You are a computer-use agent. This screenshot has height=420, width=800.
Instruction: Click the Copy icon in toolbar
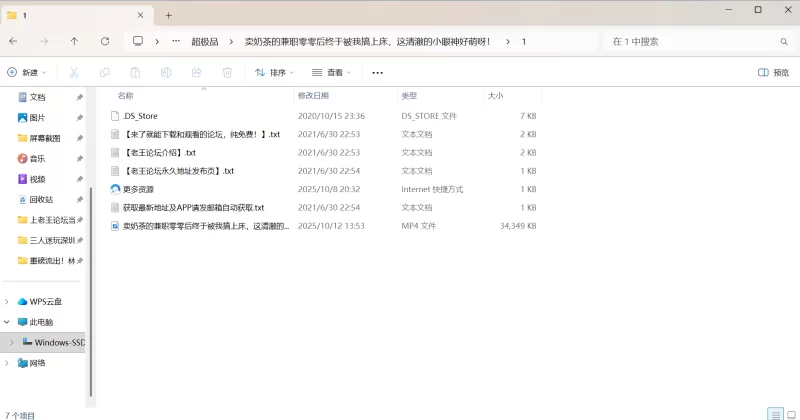(x=105, y=72)
